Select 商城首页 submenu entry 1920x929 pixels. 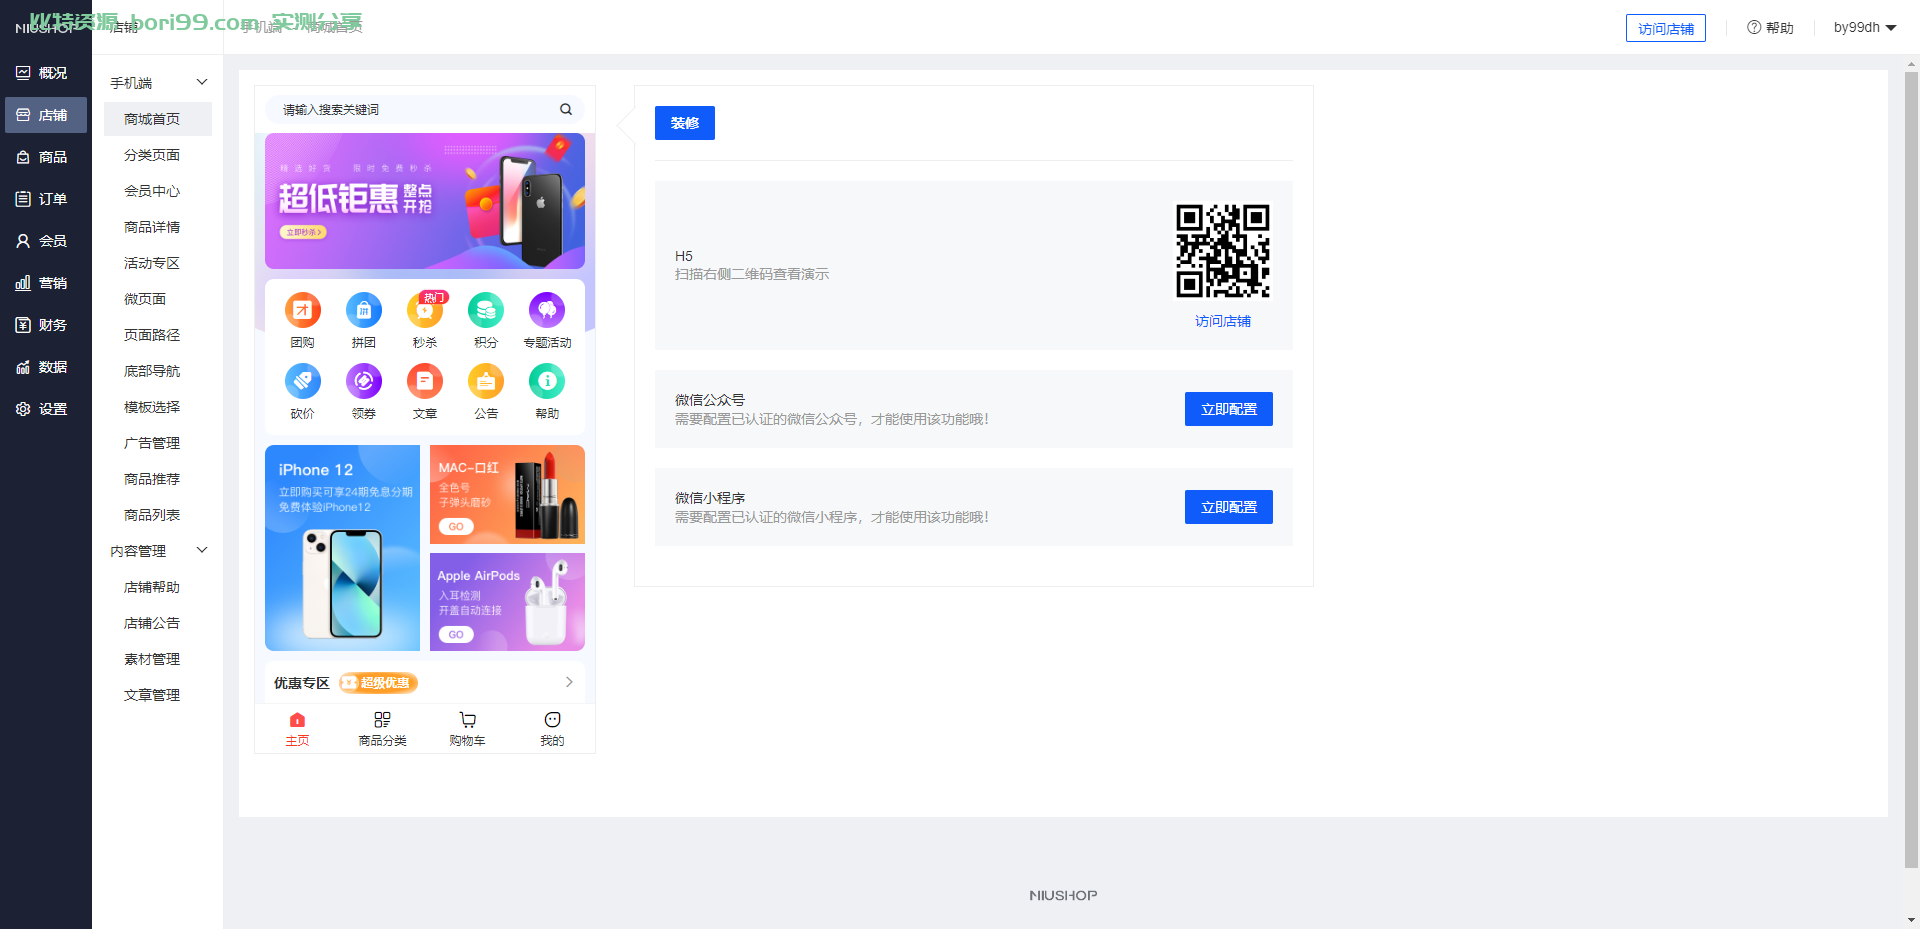pos(158,119)
